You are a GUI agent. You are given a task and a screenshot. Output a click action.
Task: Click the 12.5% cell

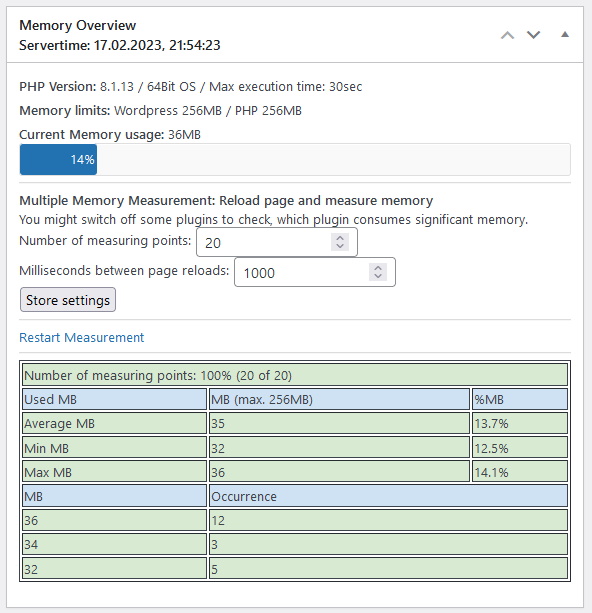(520, 448)
